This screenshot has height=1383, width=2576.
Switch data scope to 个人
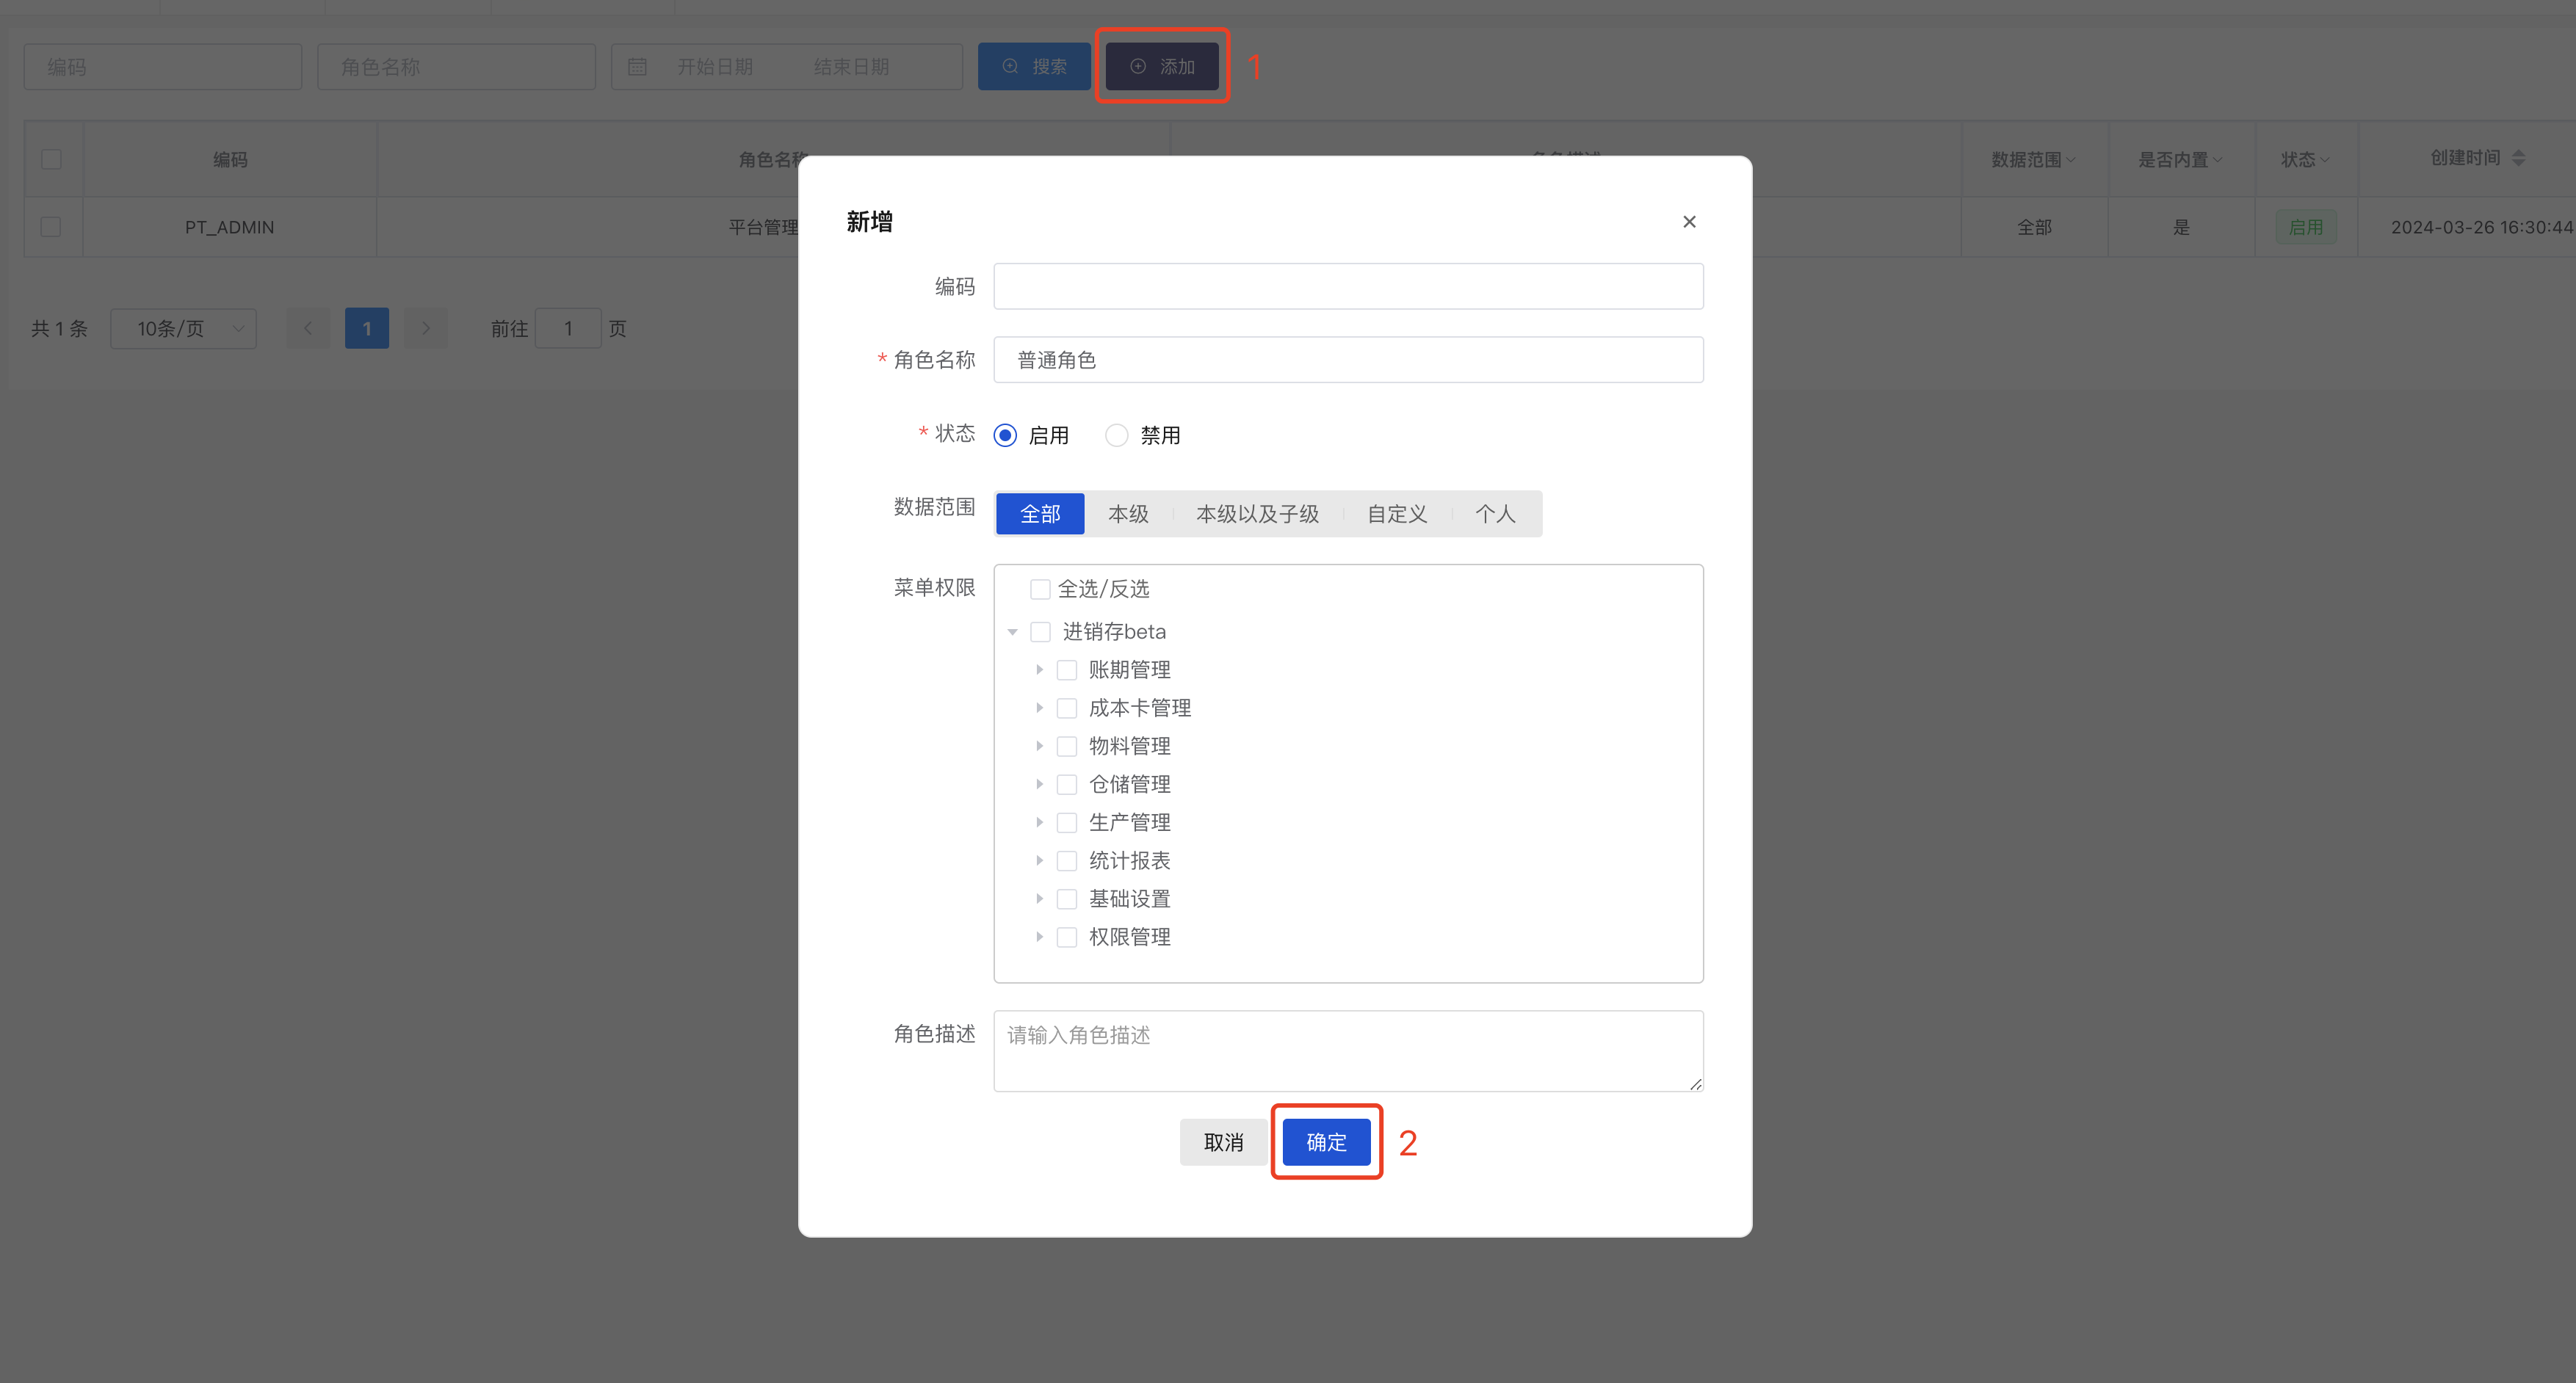1496,513
